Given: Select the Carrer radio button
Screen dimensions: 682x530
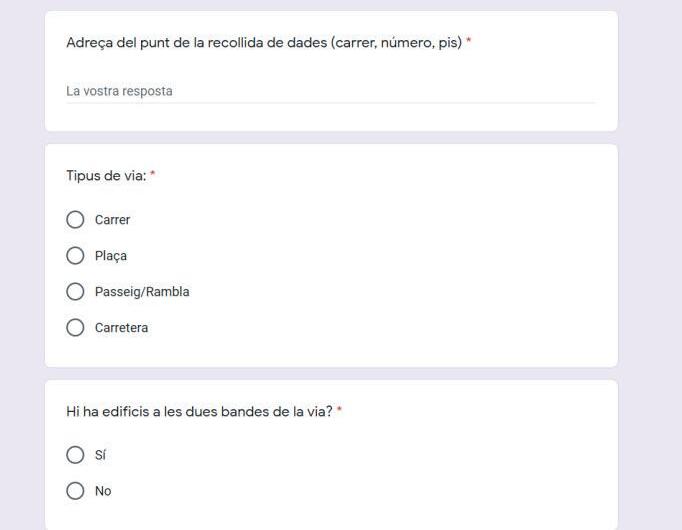Looking at the screenshot, I should [x=75, y=220].
